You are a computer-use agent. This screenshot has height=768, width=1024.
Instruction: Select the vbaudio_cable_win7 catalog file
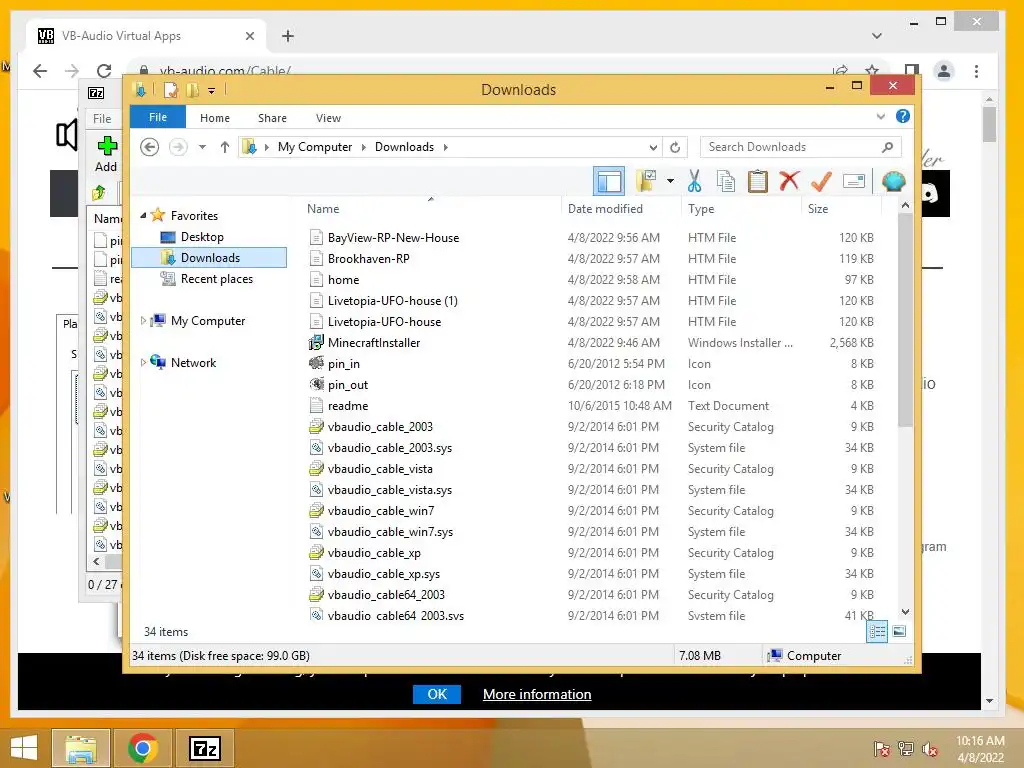tap(381, 511)
